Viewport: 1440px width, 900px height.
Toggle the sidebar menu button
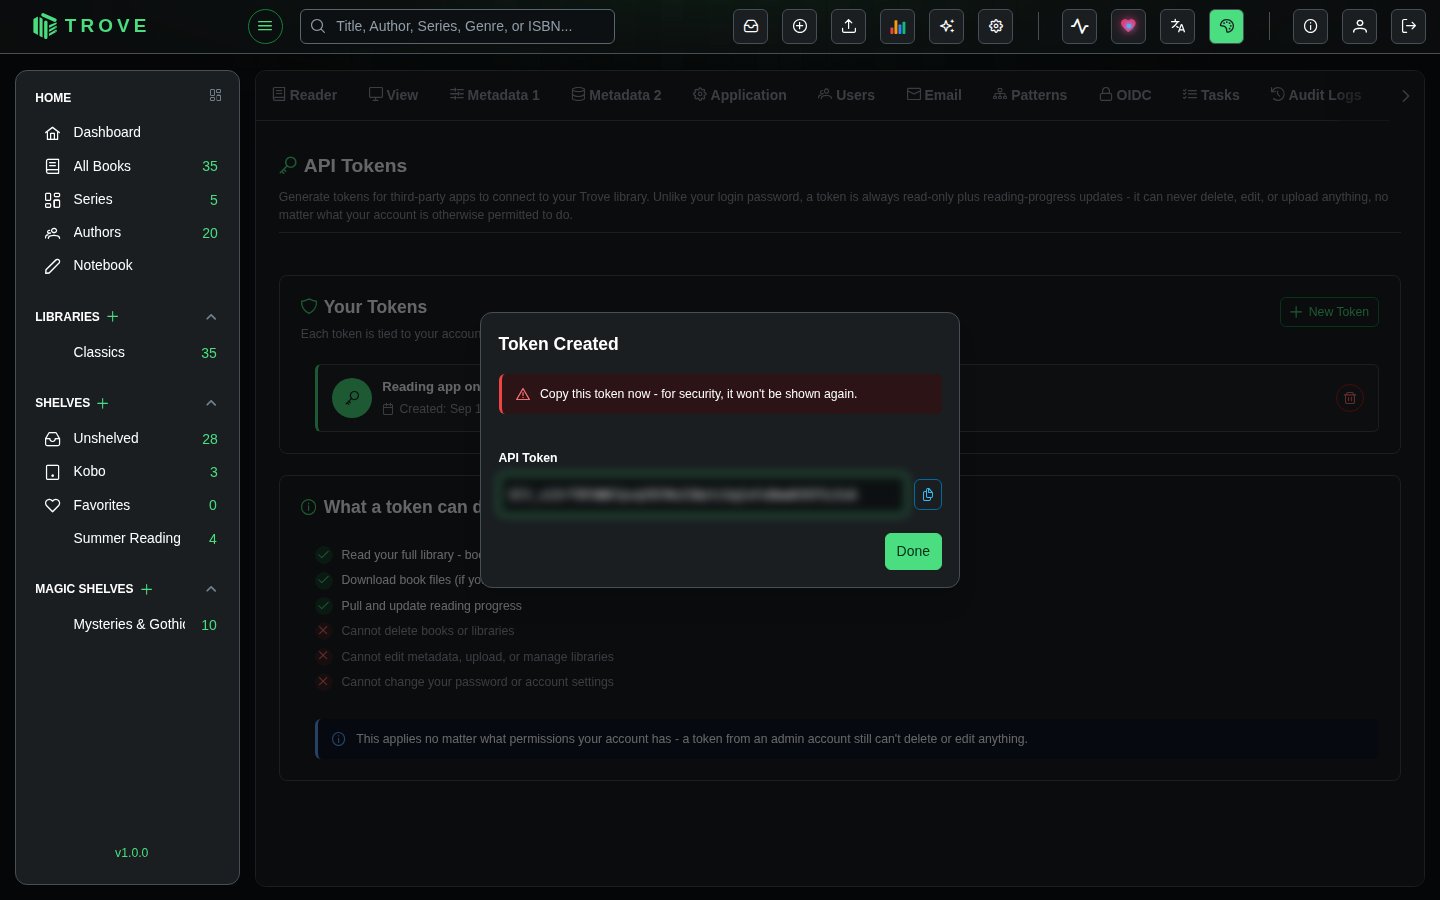pos(265,26)
